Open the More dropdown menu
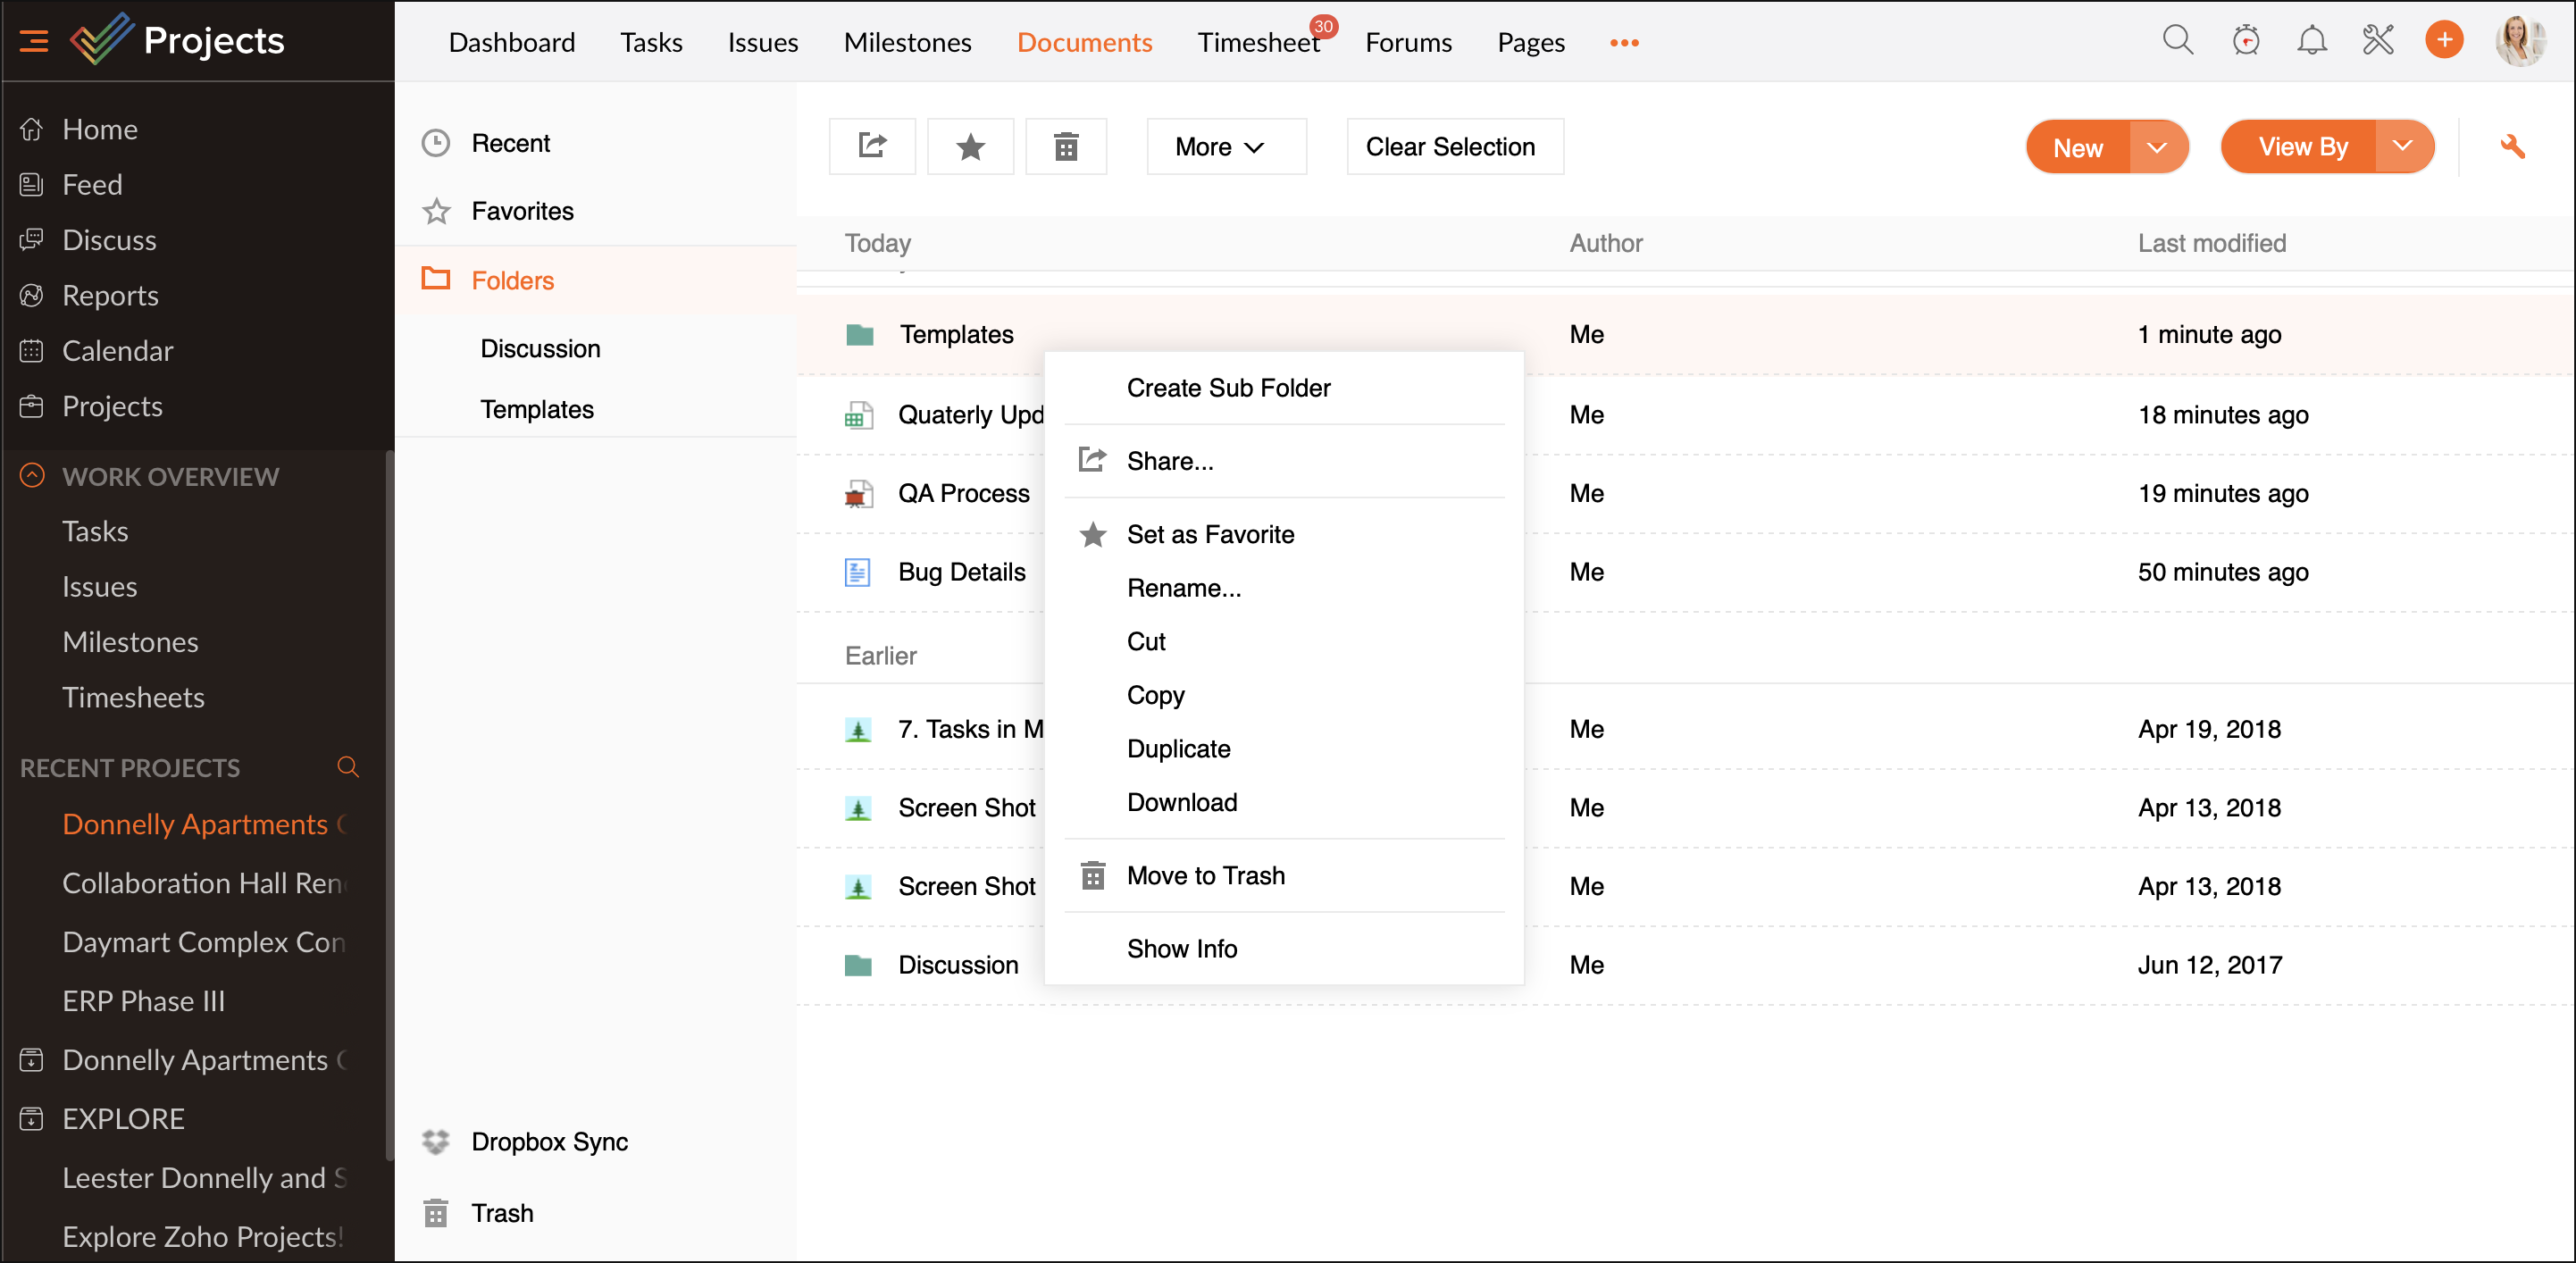Viewport: 2576px width, 1263px height. (x=1225, y=146)
